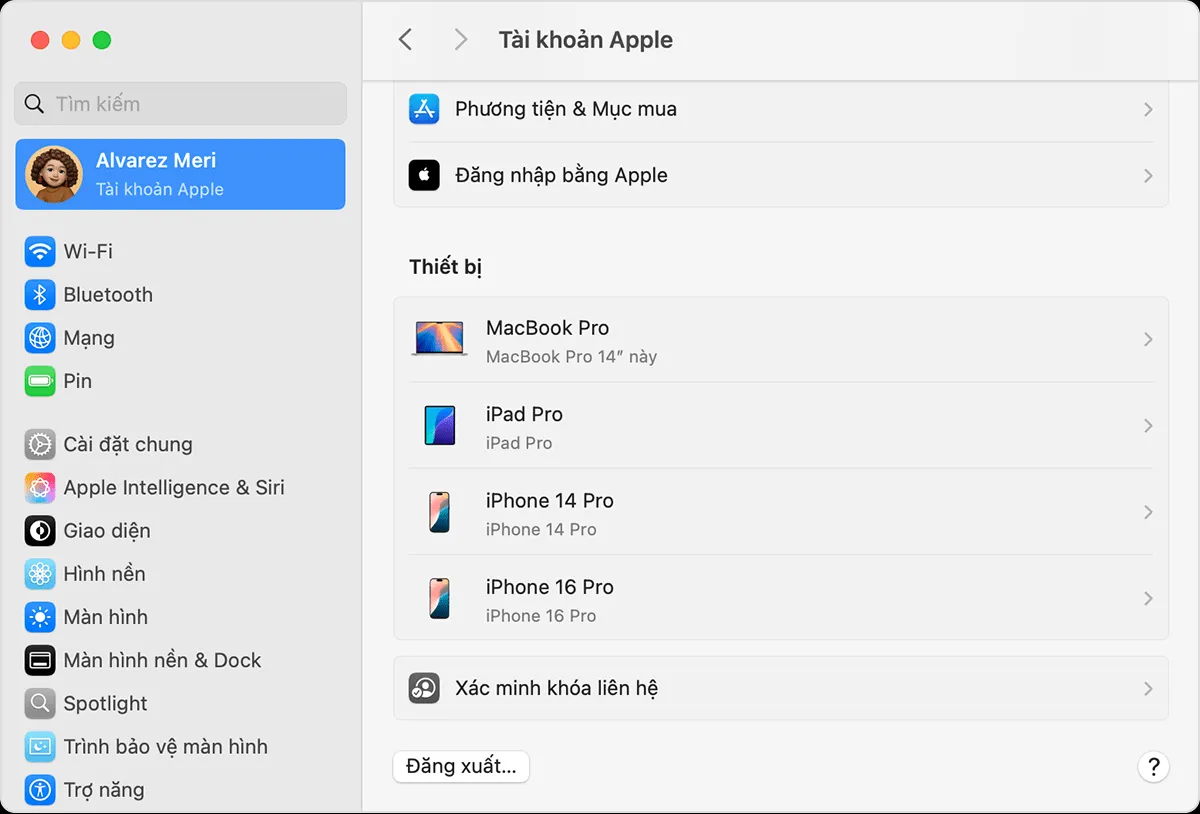Click the Spotlight magnifier icon
Image resolution: width=1200 pixels, height=814 pixels.
tap(40, 704)
